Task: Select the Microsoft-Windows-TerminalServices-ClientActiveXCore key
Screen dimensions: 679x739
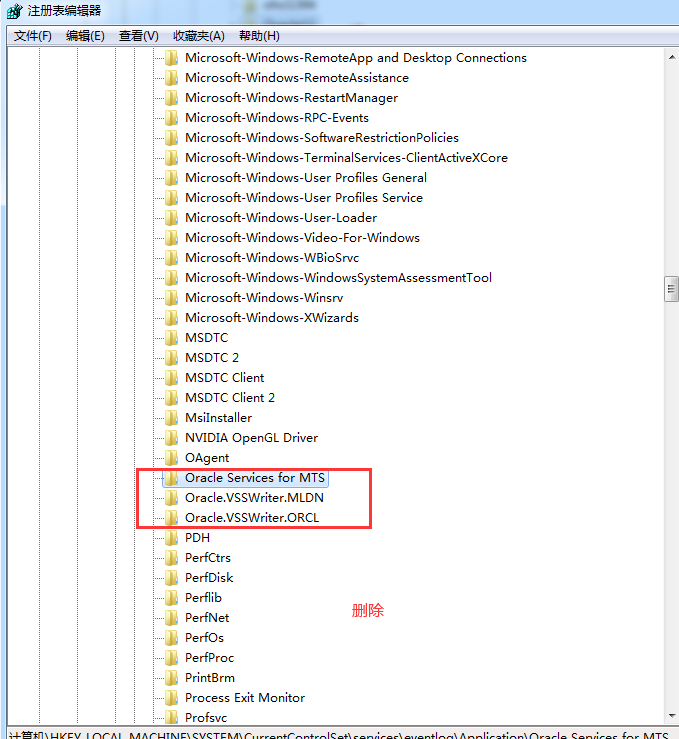Action: (x=346, y=157)
